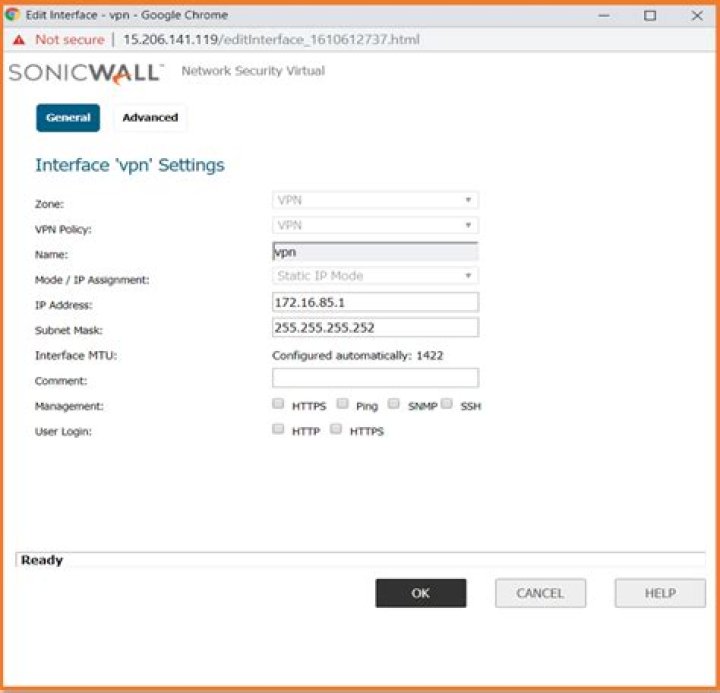Open the VPN Policy dropdown

coord(375,225)
